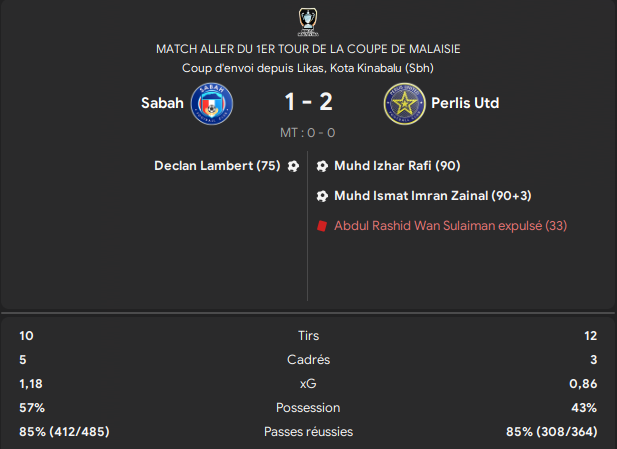The image size is (617, 449).
Task: Click the goal icon next to Muhd Izhar Rafi
Action: tap(322, 166)
